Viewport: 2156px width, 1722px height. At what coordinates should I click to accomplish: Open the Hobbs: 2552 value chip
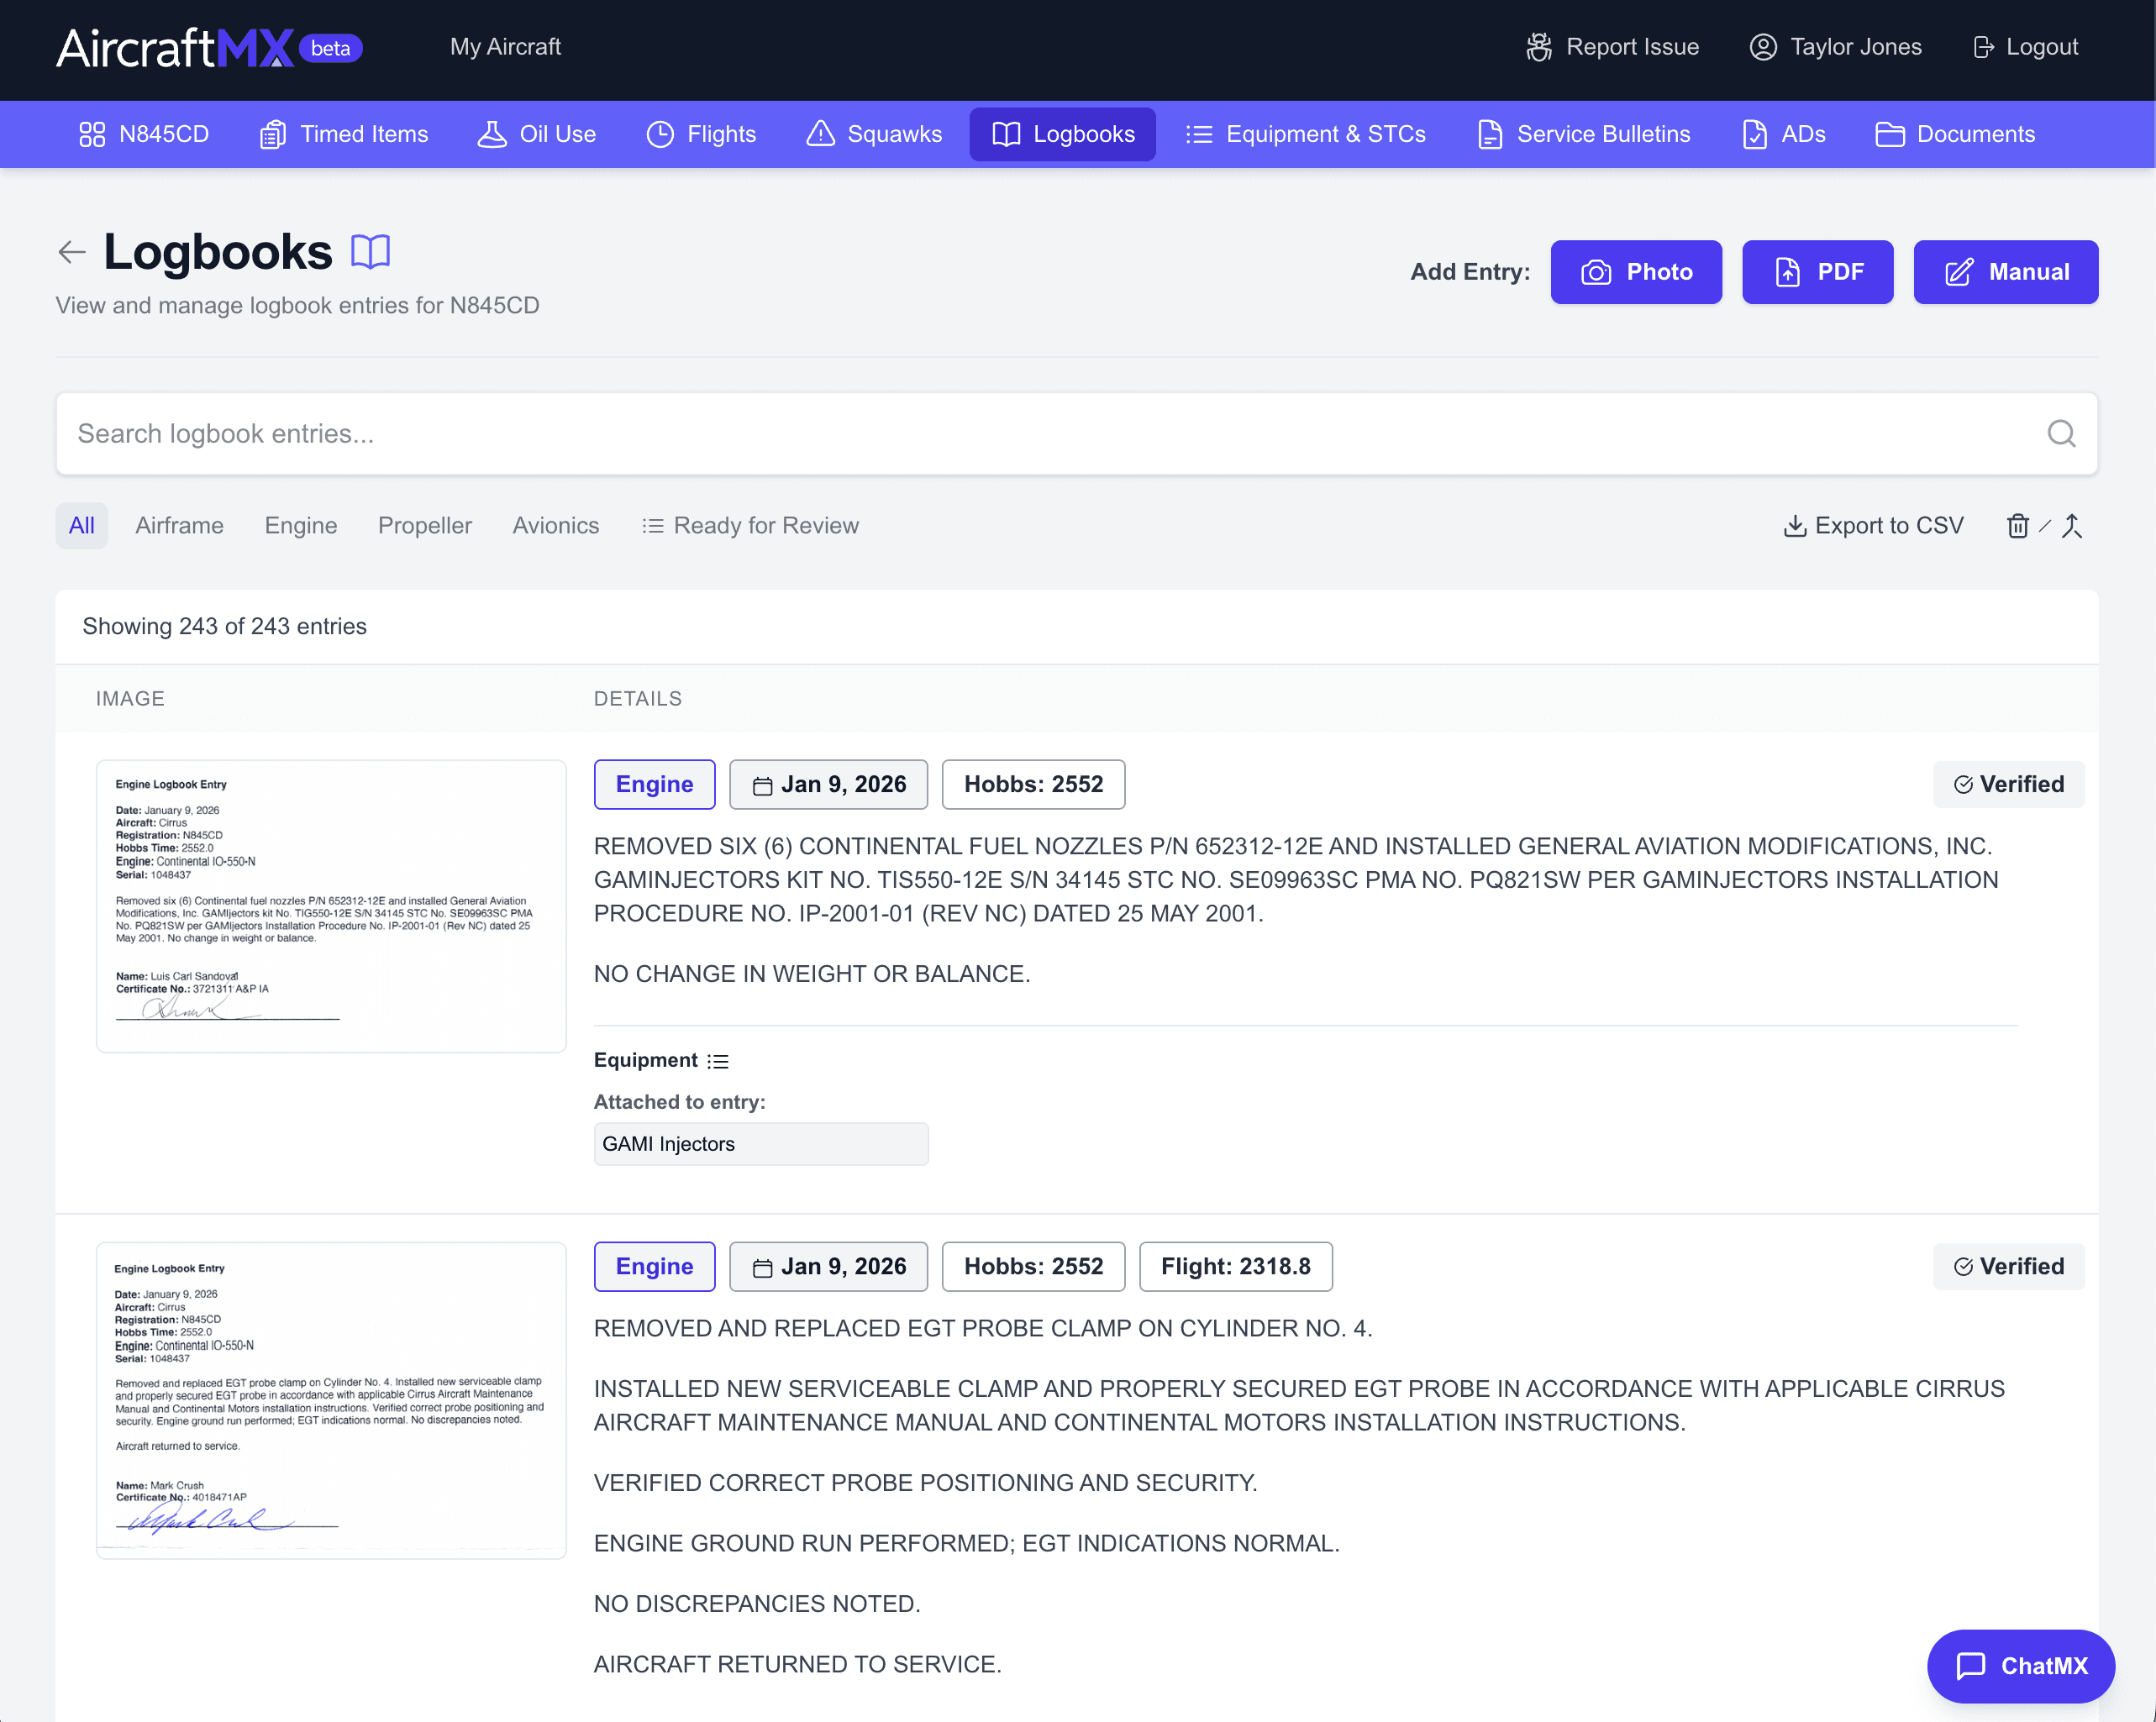(x=1033, y=784)
